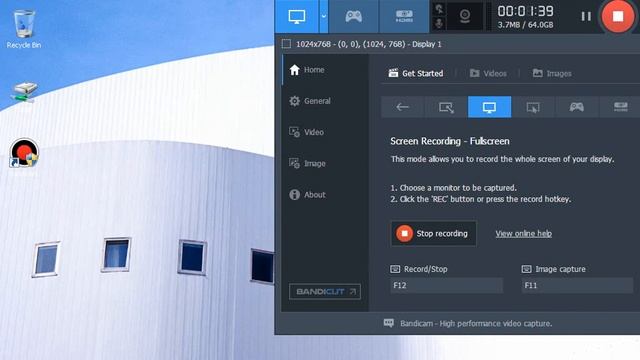Screen dimensions: 640x360
Task: Open the About section
Action: (x=325, y=195)
